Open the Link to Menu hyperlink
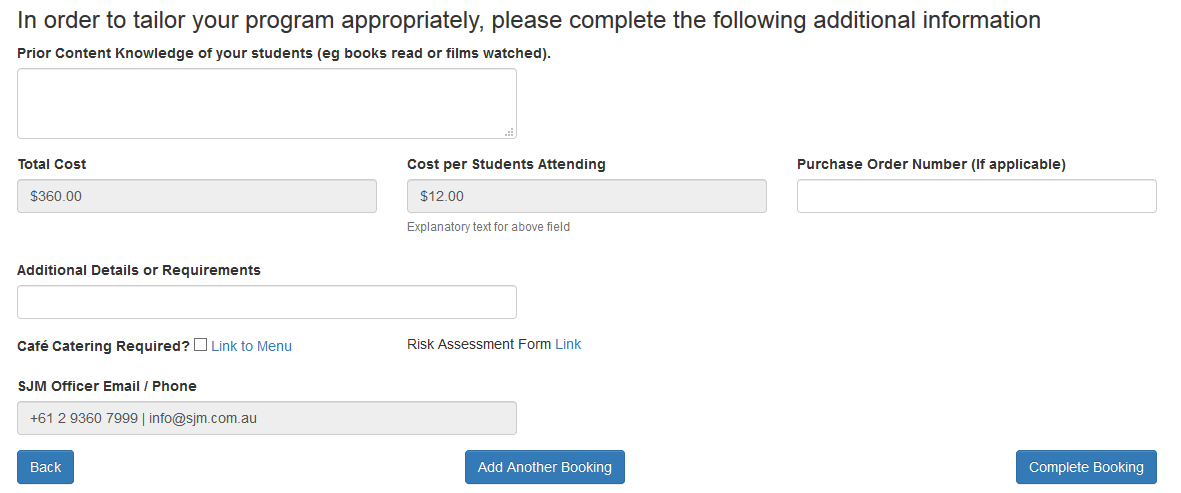Image resolution: width=1181 pixels, height=493 pixels. point(251,346)
